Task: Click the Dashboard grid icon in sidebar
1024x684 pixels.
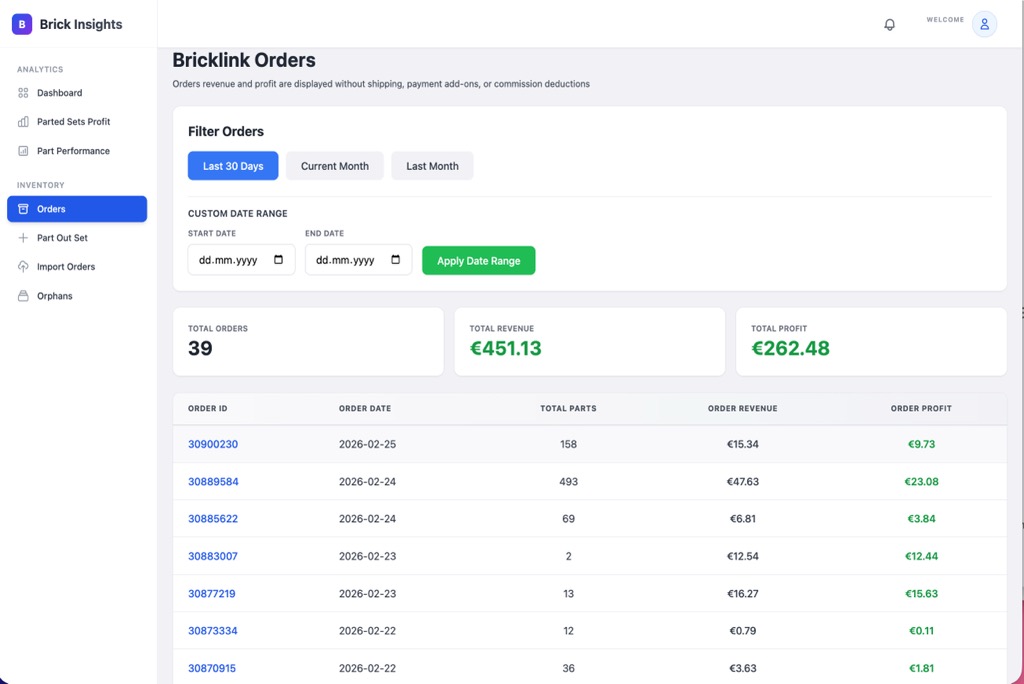Action: tap(23, 93)
